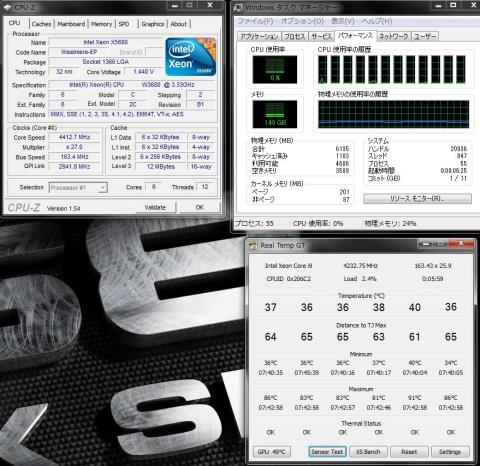Image resolution: width=480 pixels, height=466 pixels.
Task: Click the Core Speed value 4412.7 MHz
Action: (x=75, y=137)
